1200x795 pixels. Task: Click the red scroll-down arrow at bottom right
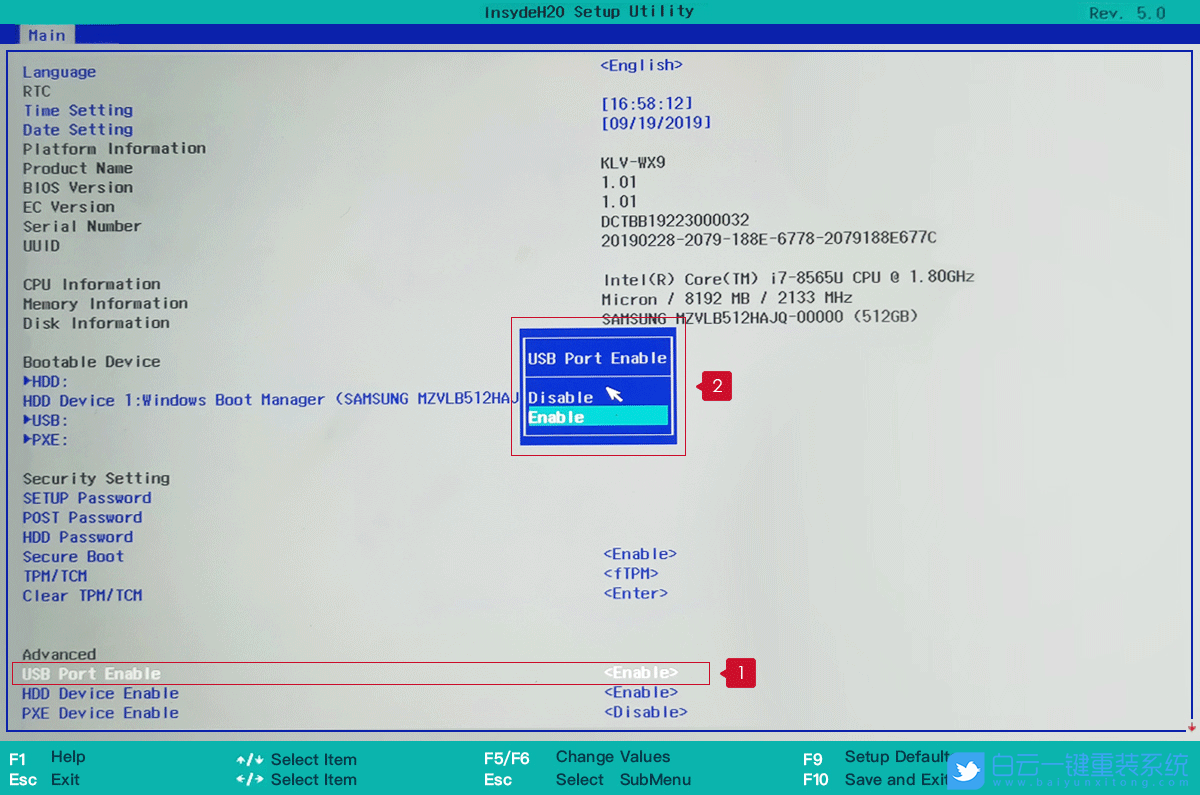click(x=1191, y=727)
